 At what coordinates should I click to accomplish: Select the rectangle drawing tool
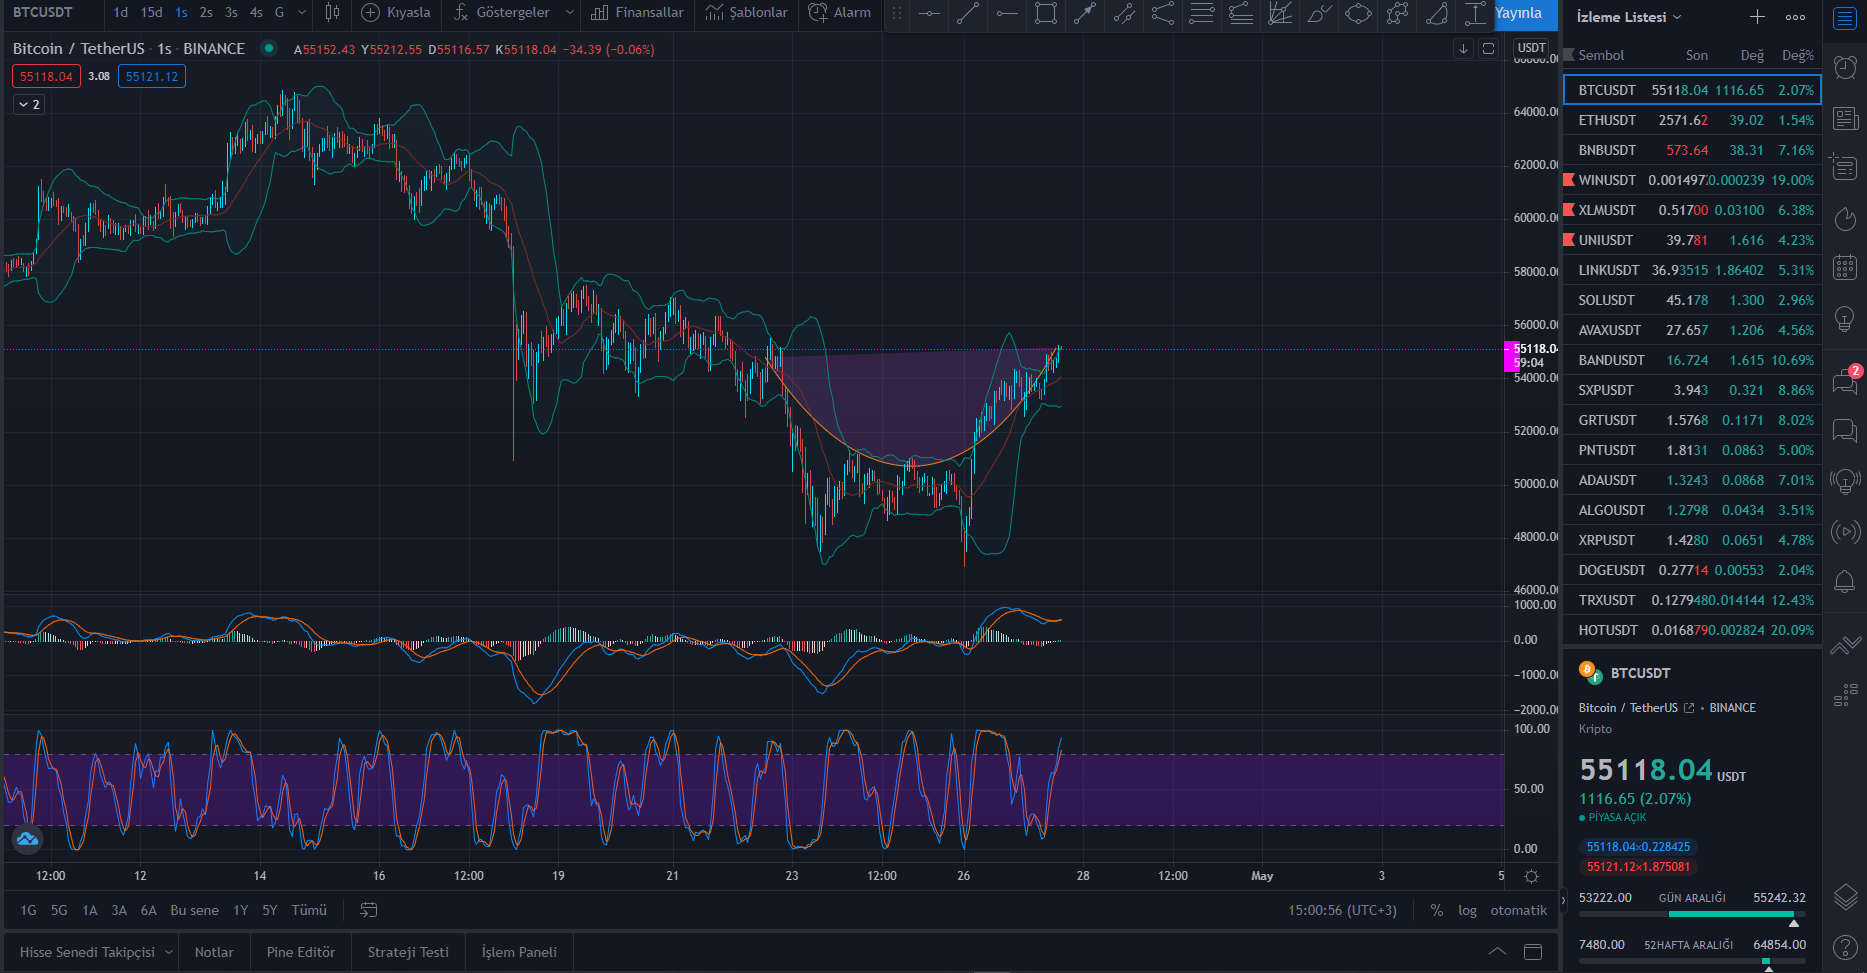tap(1046, 14)
